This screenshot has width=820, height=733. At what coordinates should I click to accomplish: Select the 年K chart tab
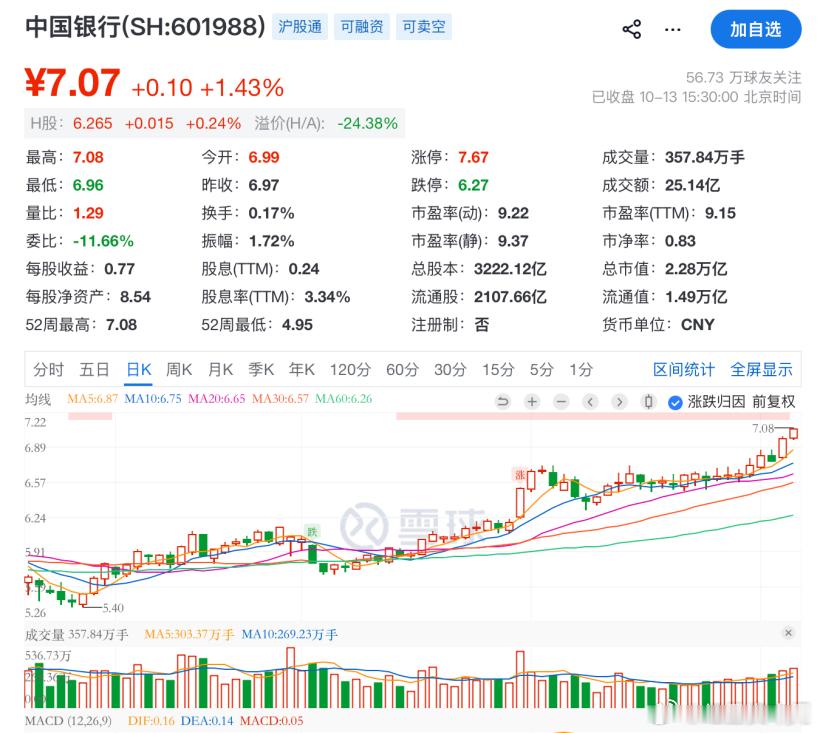click(x=302, y=370)
